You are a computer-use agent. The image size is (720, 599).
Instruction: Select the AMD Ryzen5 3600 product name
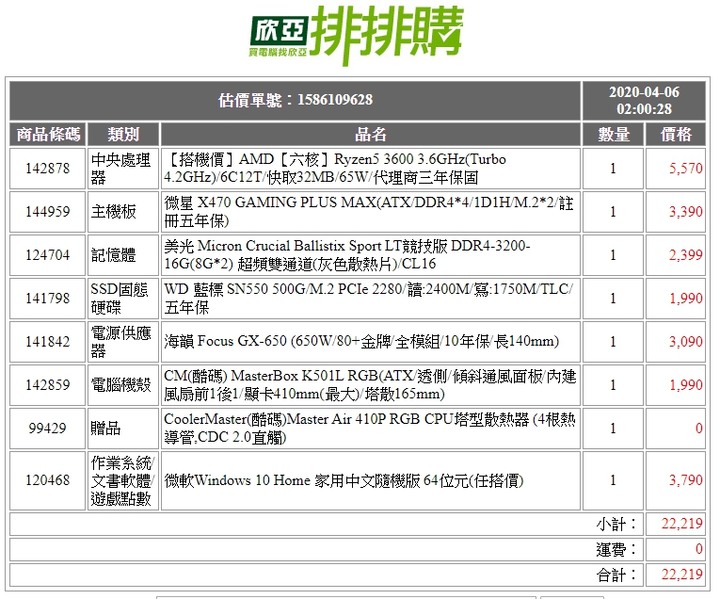371,169
